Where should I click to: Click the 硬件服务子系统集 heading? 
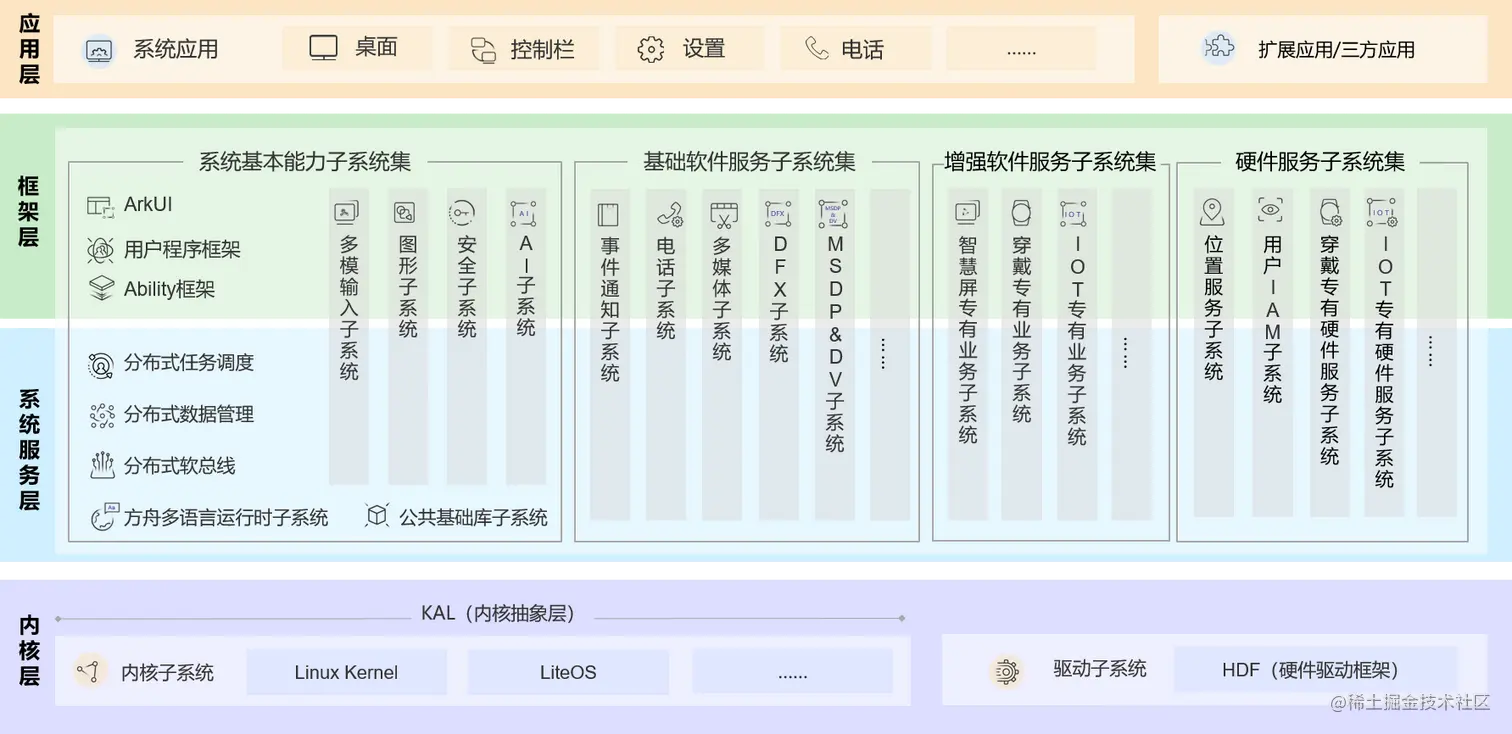click(x=1320, y=161)
